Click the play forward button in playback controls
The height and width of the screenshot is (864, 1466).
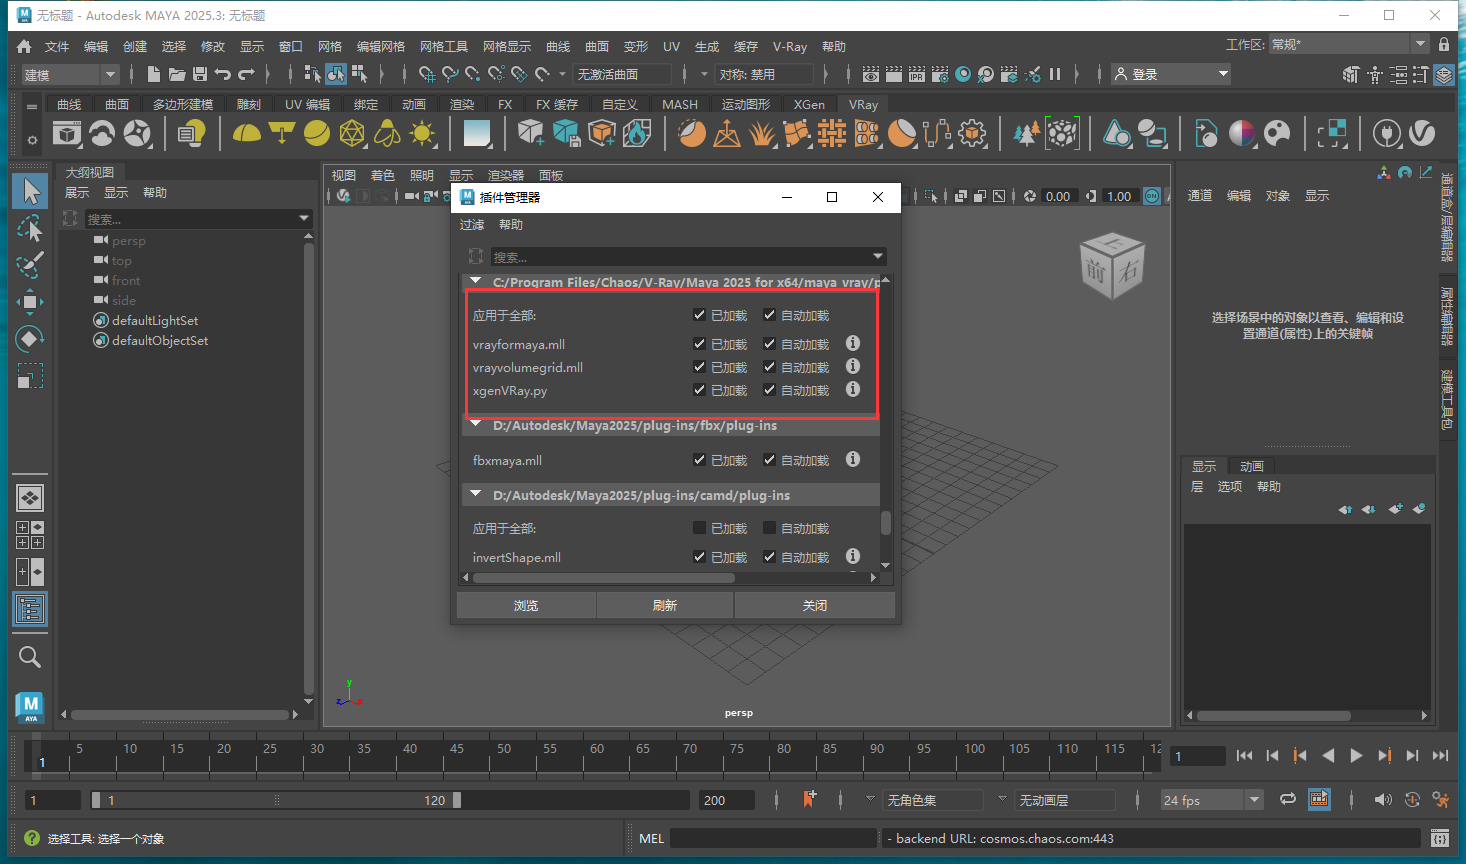(1356, 755)
